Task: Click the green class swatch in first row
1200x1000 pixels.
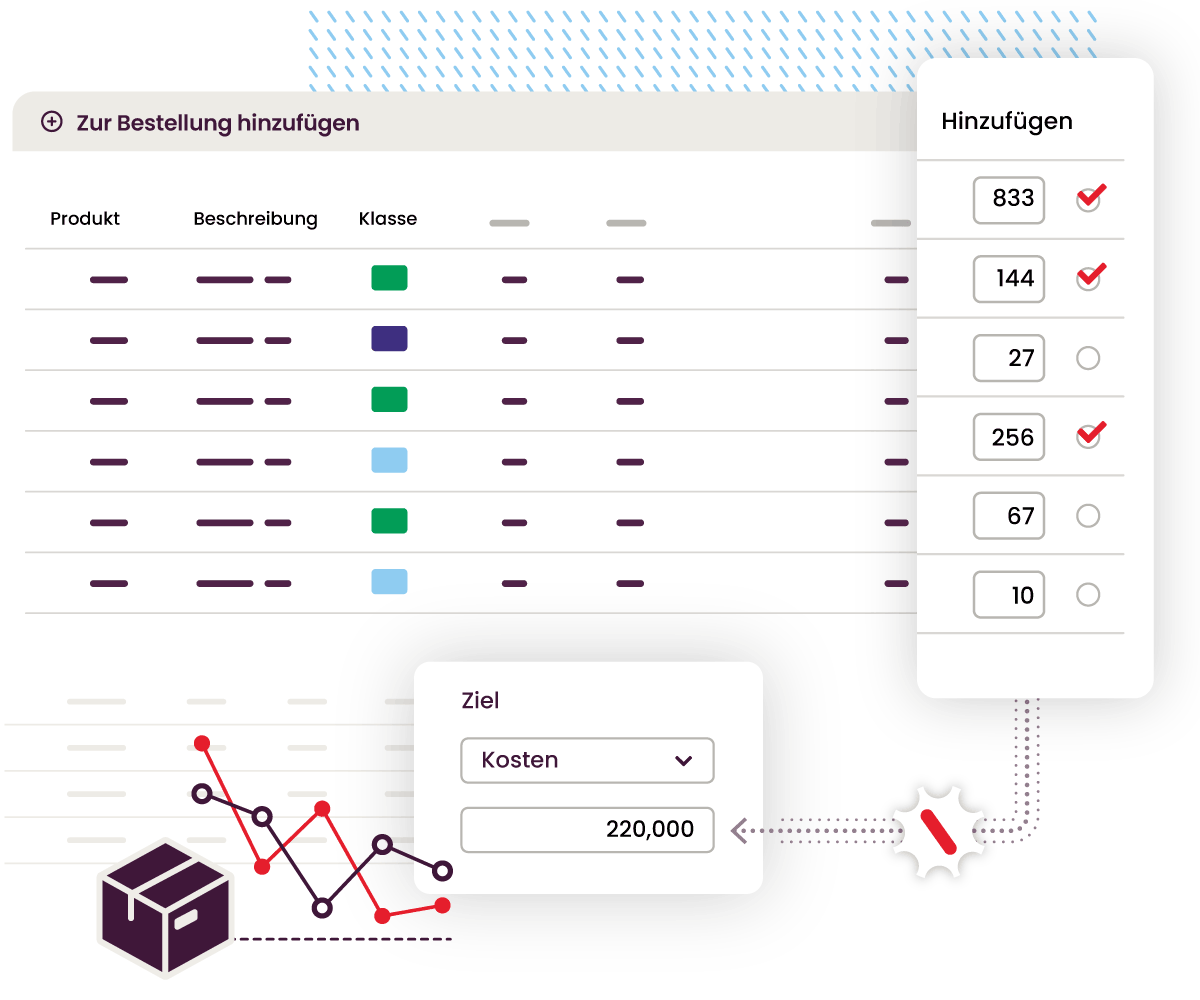Action: pos(389,278)
